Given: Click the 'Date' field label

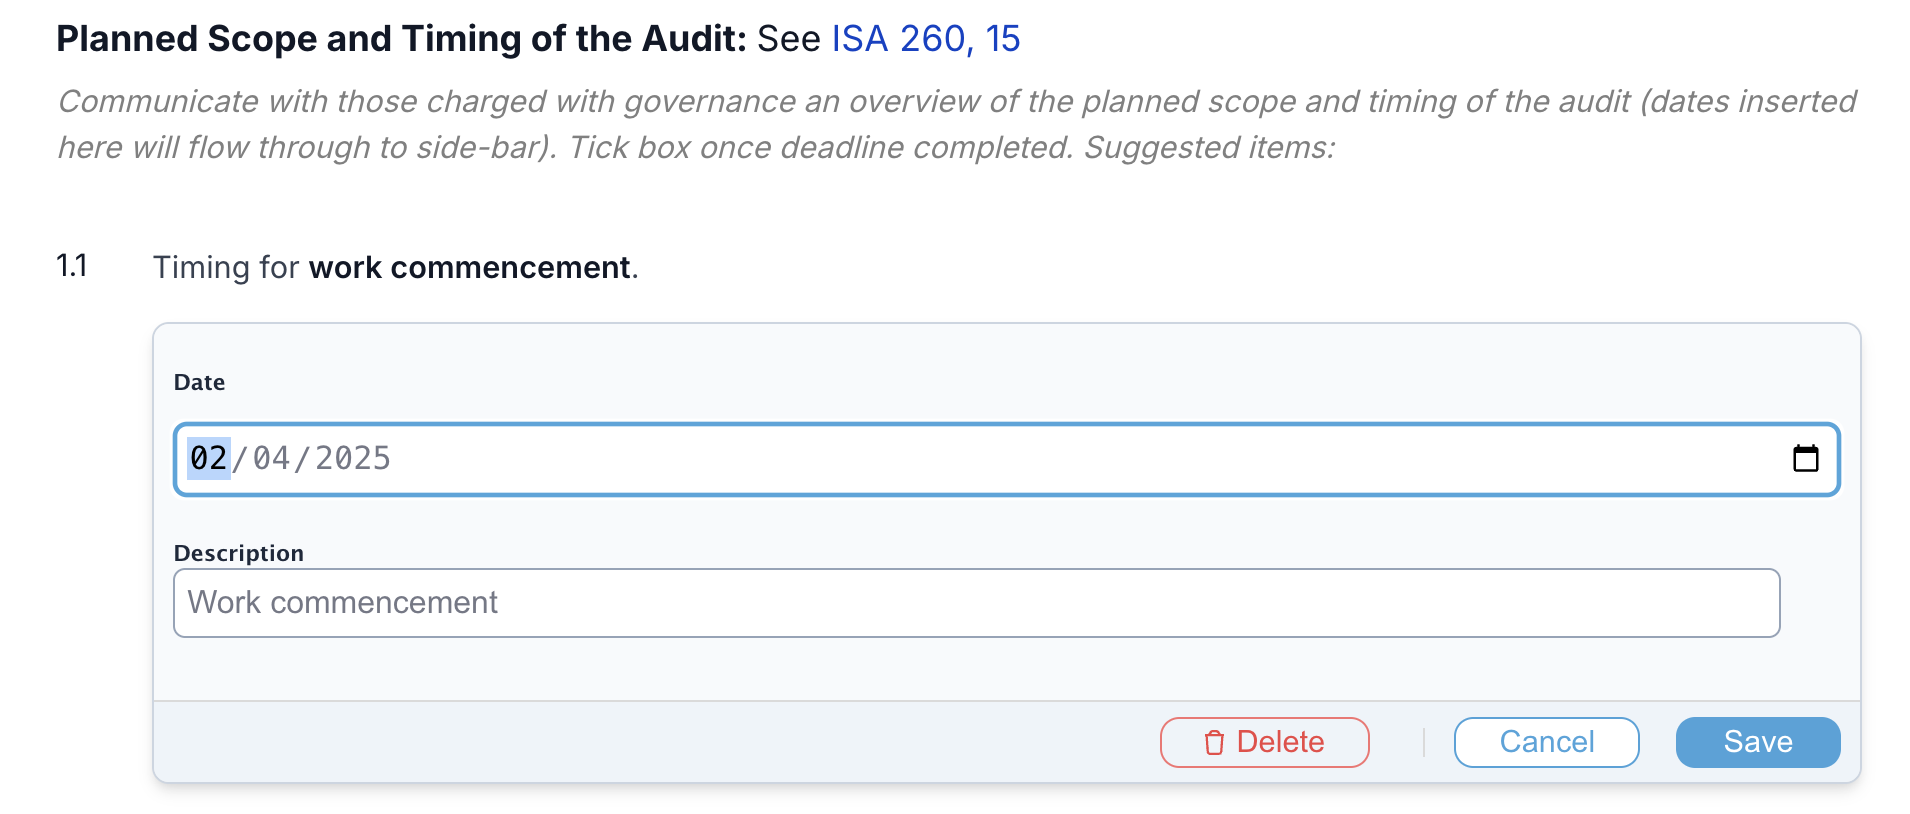Looking at the screenshot, I should [199, 382].
